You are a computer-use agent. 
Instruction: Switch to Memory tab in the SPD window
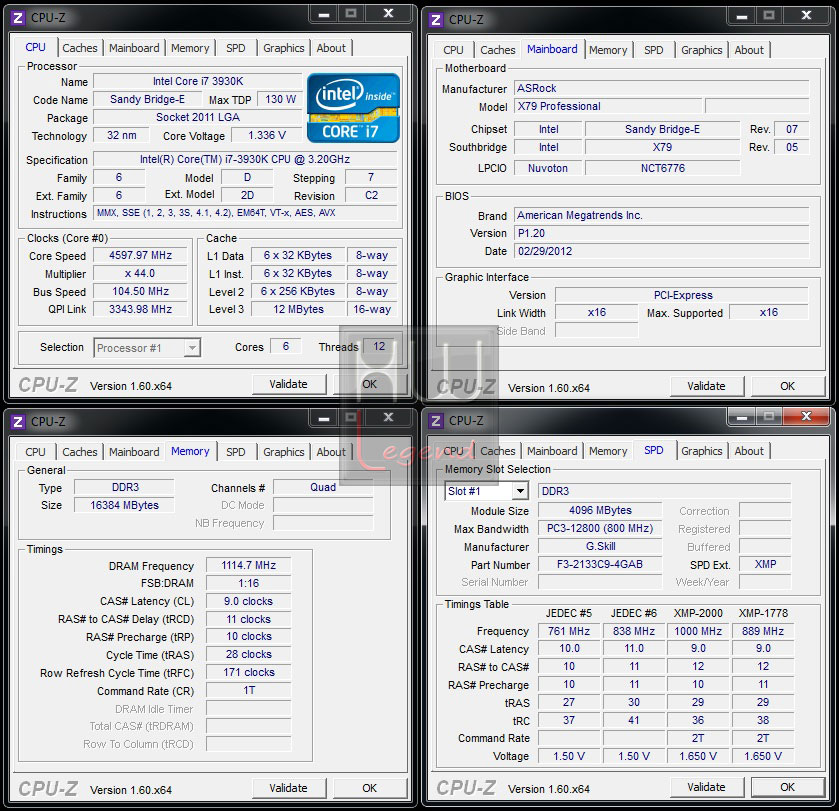pyautogui.click(x=608, y=451)
